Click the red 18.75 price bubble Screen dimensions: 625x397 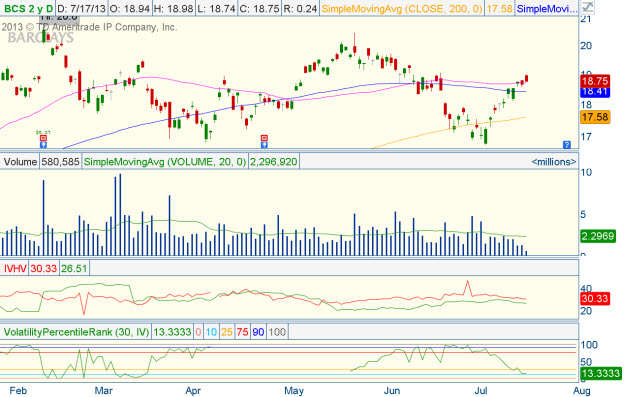595,81
